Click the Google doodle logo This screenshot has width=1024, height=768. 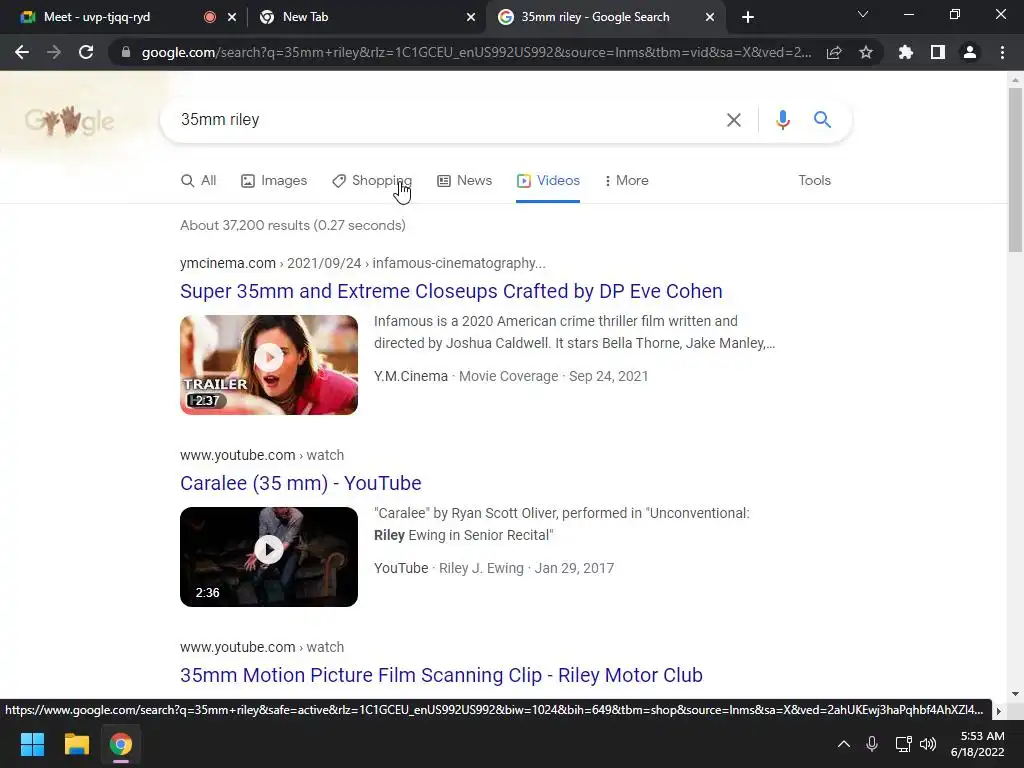[69, 120]
